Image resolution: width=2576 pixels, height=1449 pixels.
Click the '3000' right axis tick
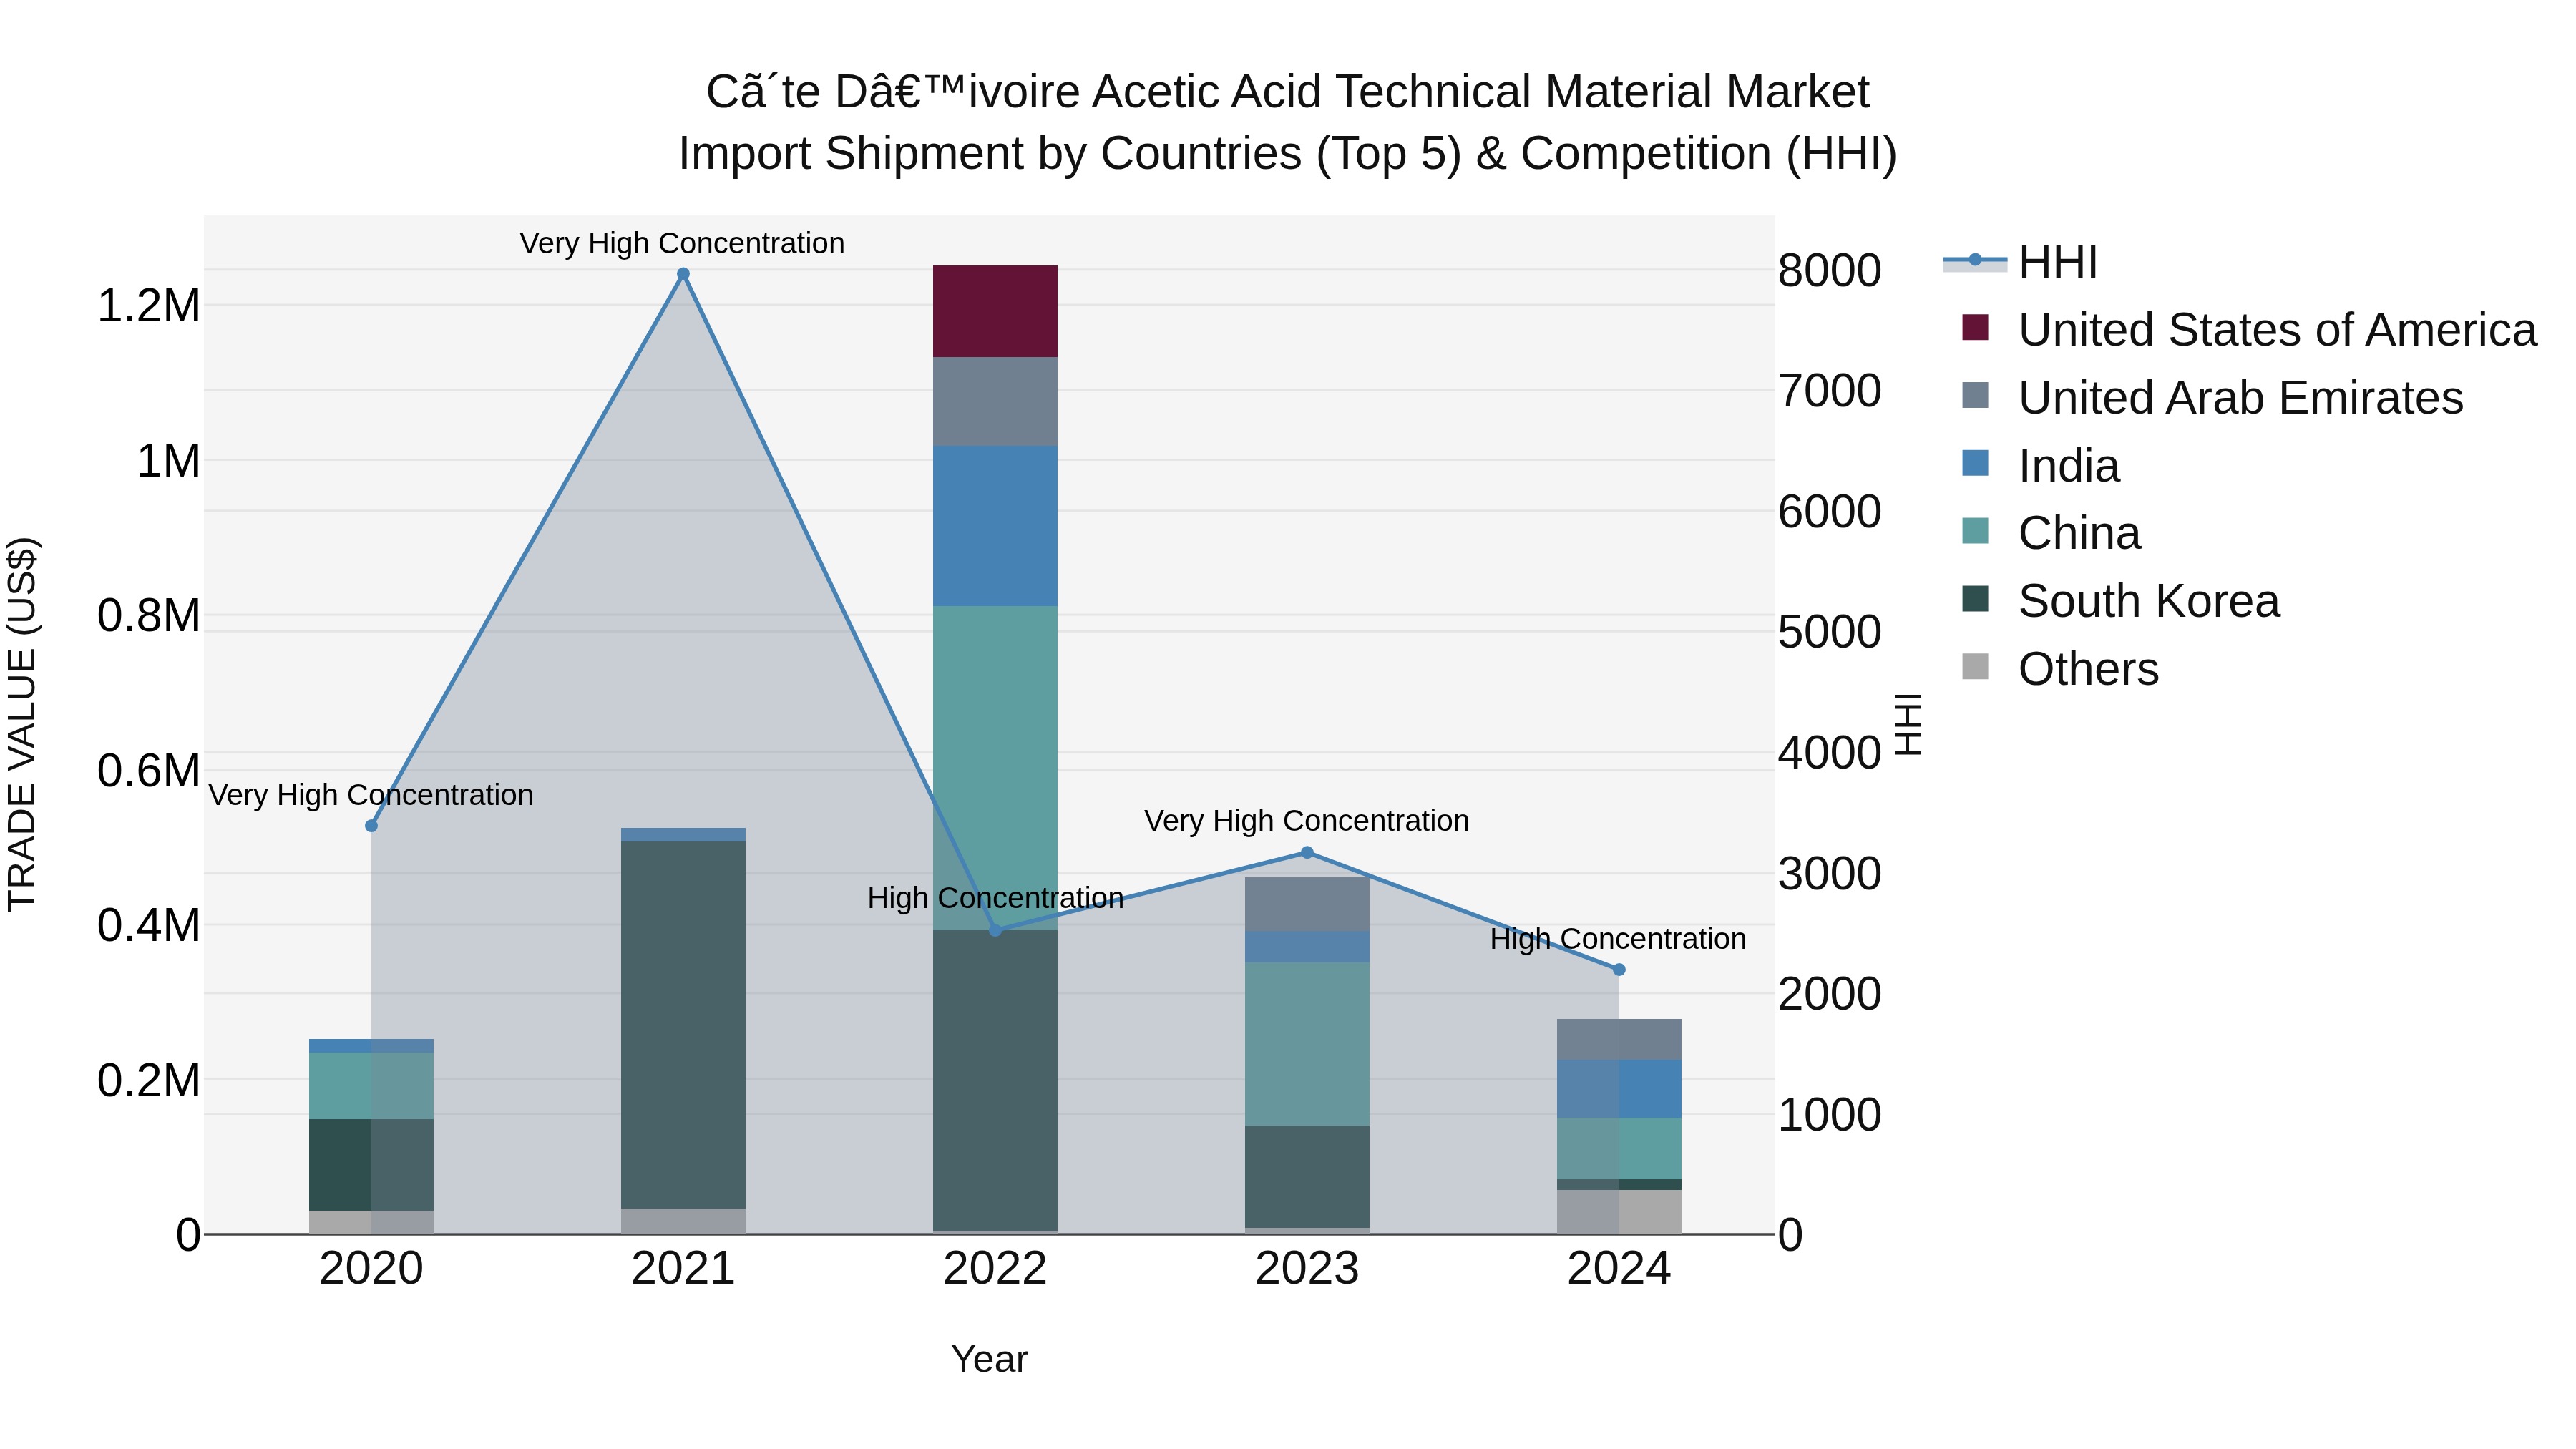[1830, 874]
